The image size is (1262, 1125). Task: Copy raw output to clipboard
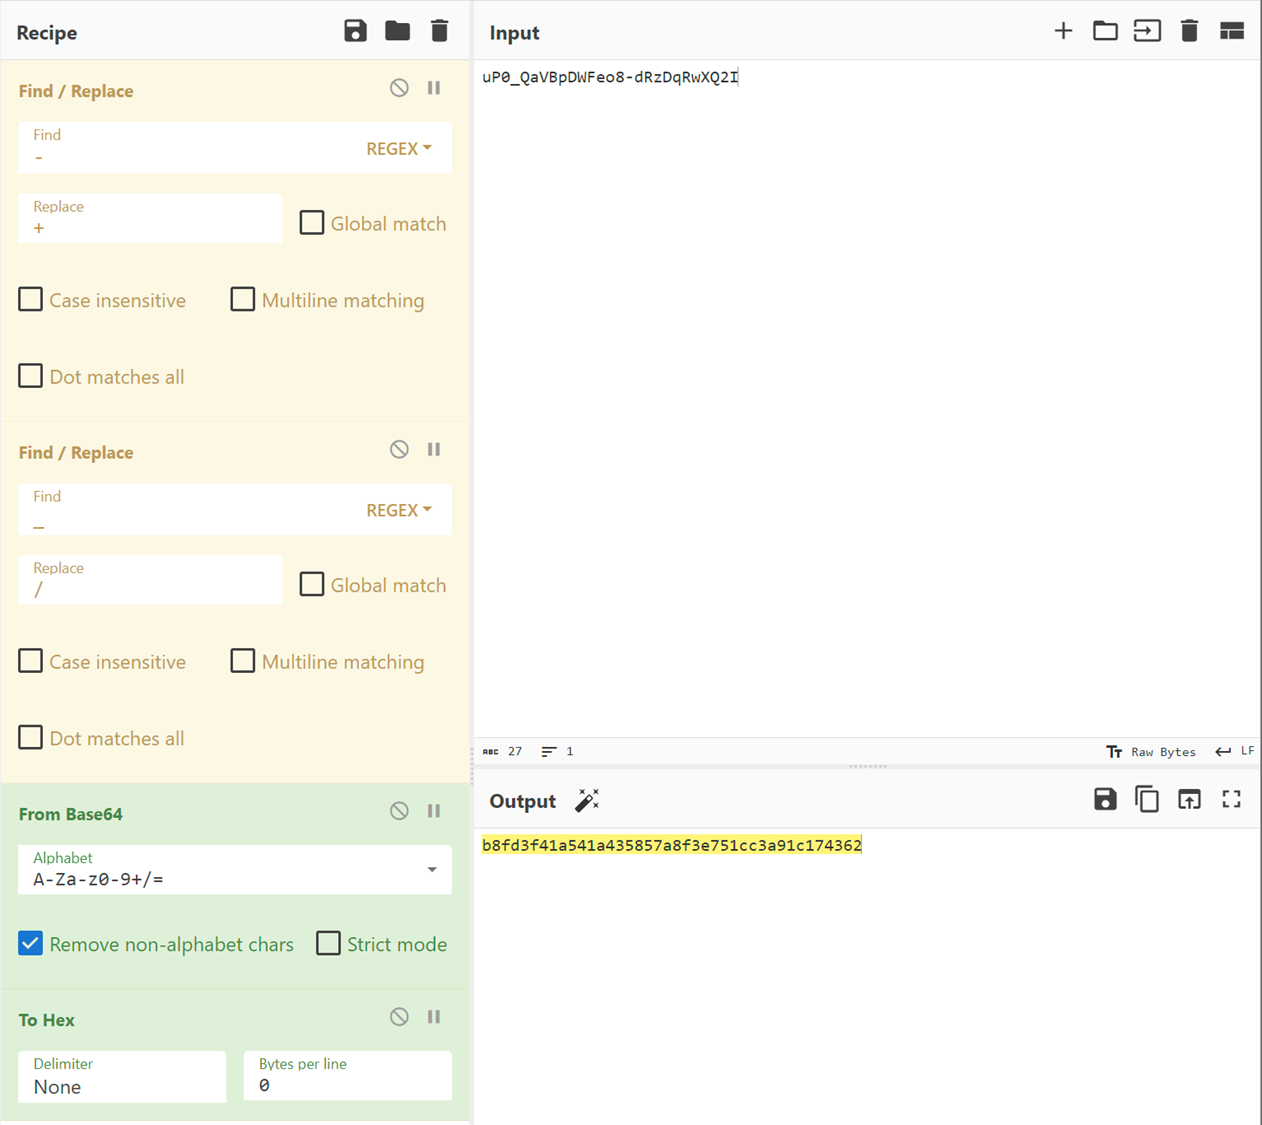point(1147,799)
